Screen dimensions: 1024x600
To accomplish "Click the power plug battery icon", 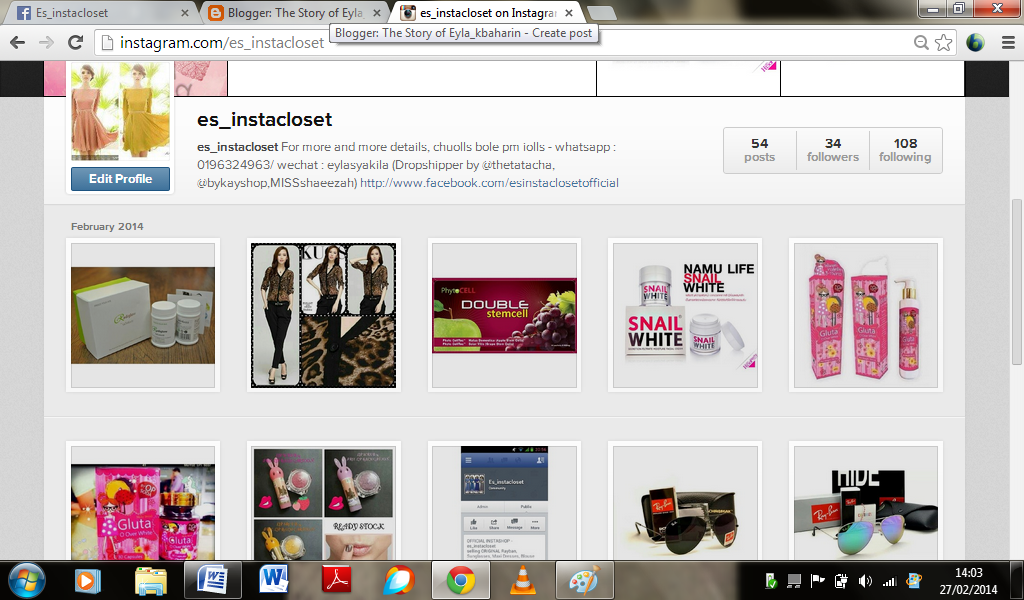I will (x=841, y=580).
